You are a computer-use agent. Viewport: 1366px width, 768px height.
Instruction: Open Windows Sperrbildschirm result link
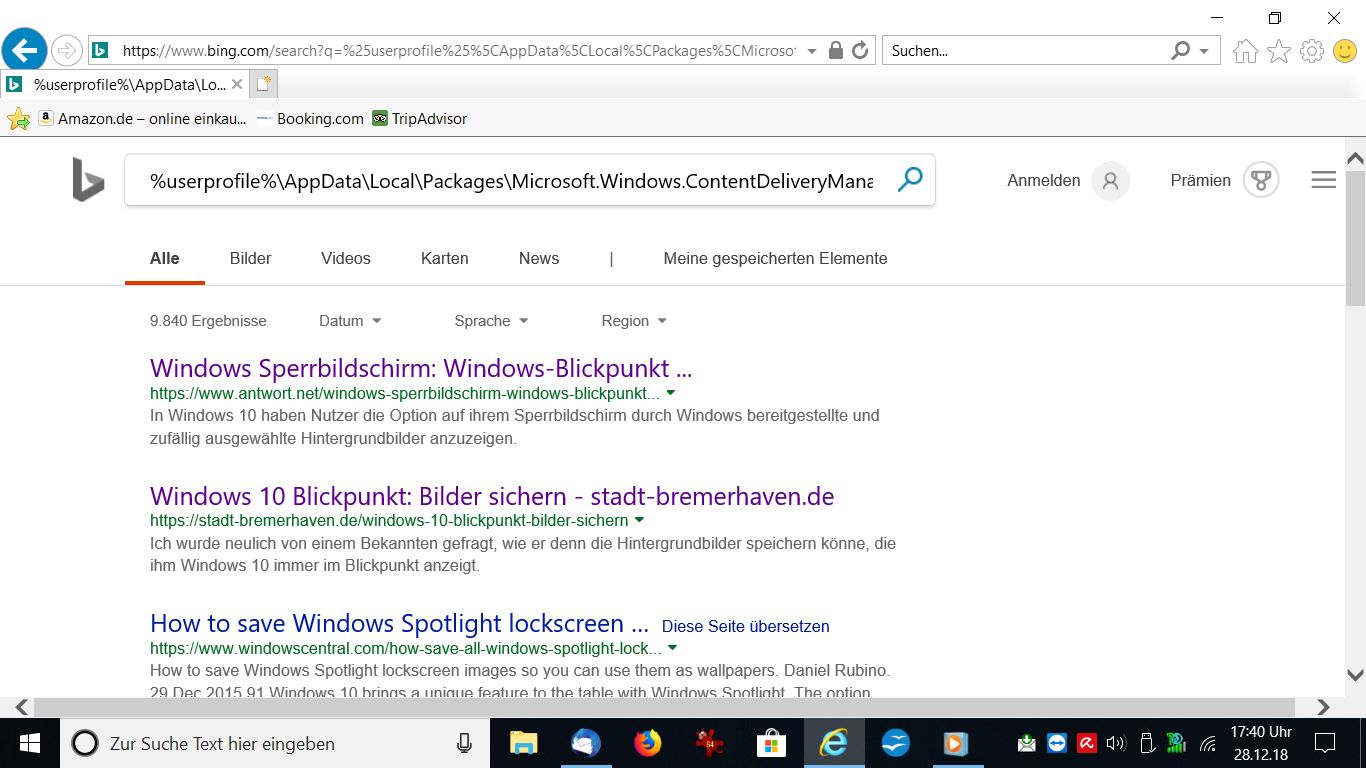pos(421,368)
